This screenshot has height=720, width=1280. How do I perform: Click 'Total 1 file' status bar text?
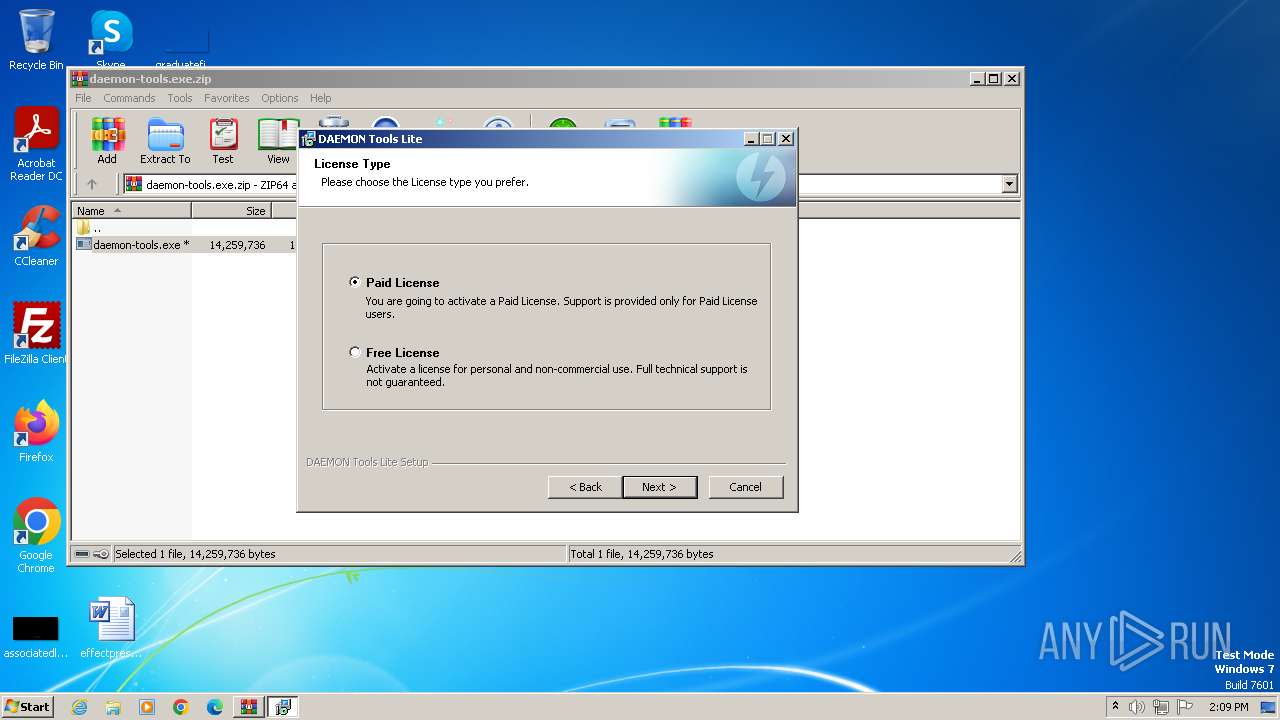642,554
